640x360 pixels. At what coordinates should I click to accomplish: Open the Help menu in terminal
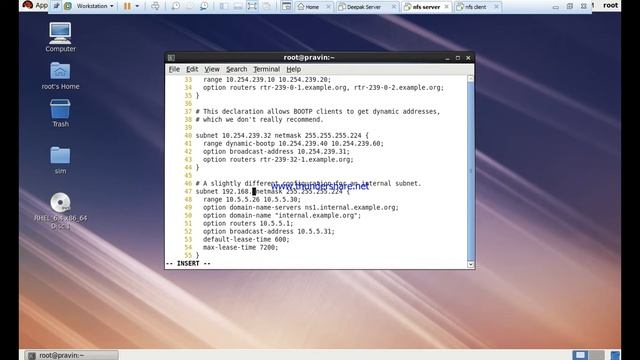click(293, 69)
